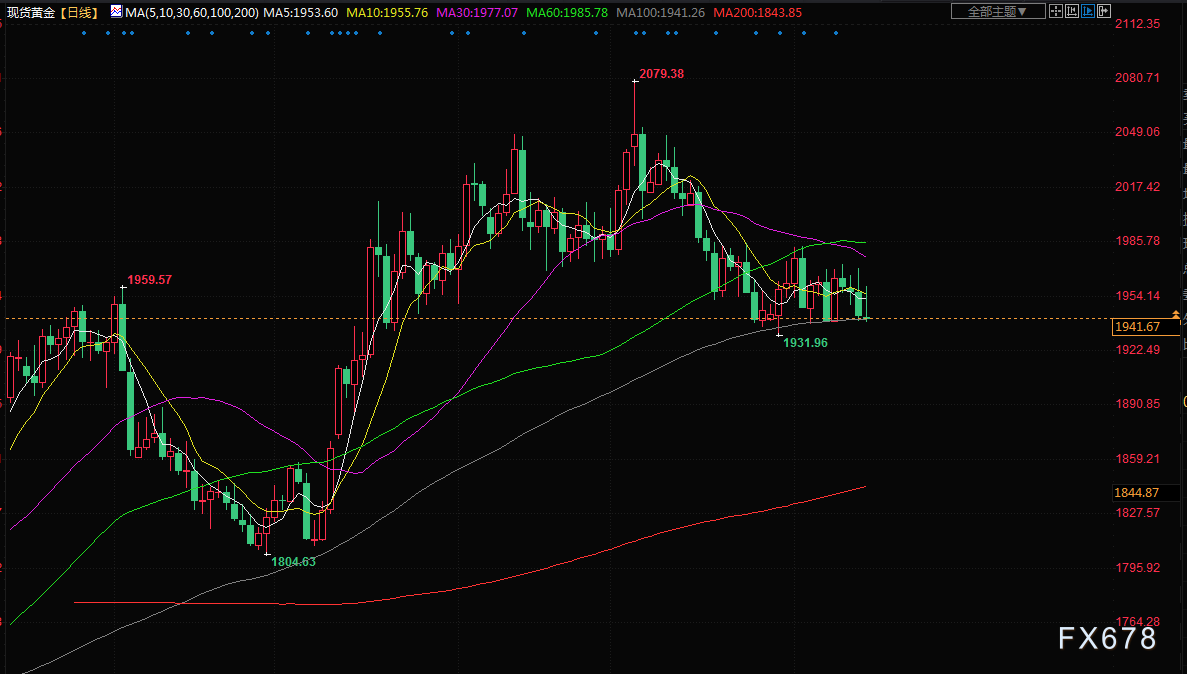
Task: Click the red MA200:1843.85 legend value
Action: pyautogui.click(x=757, y=13)
